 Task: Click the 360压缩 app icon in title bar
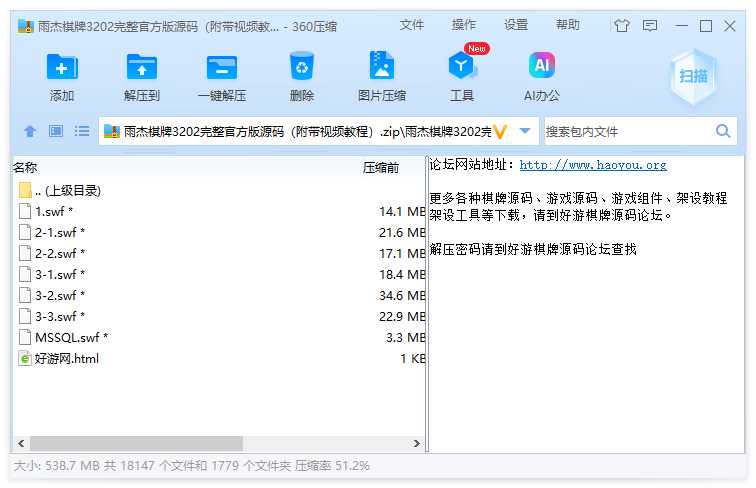pos(26,26)
